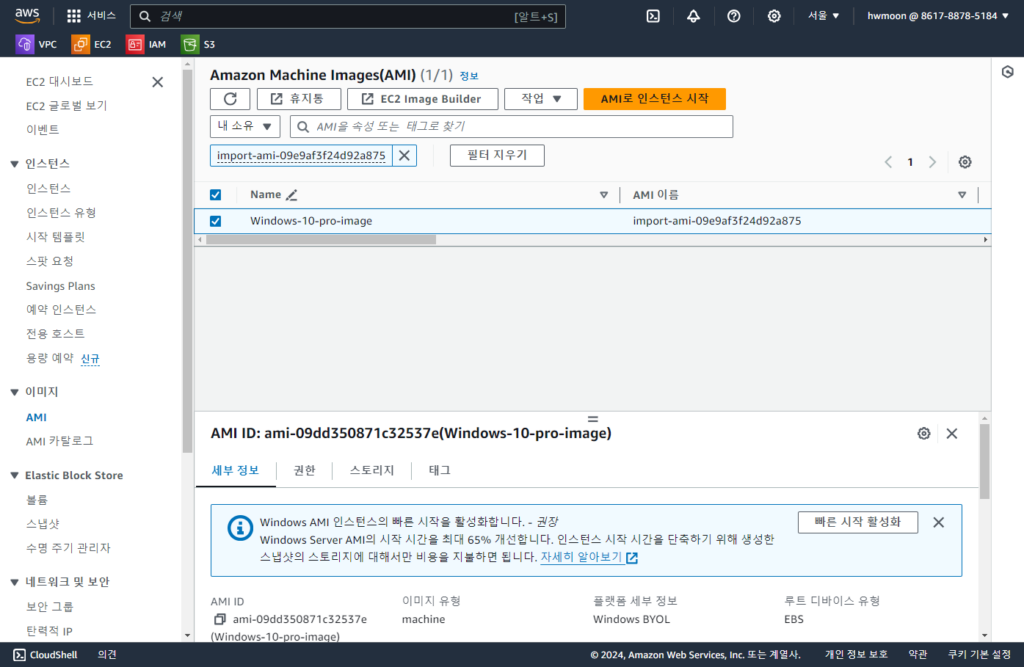
Task: Click 빠른 시작 활성화 button
Action: 857,522
